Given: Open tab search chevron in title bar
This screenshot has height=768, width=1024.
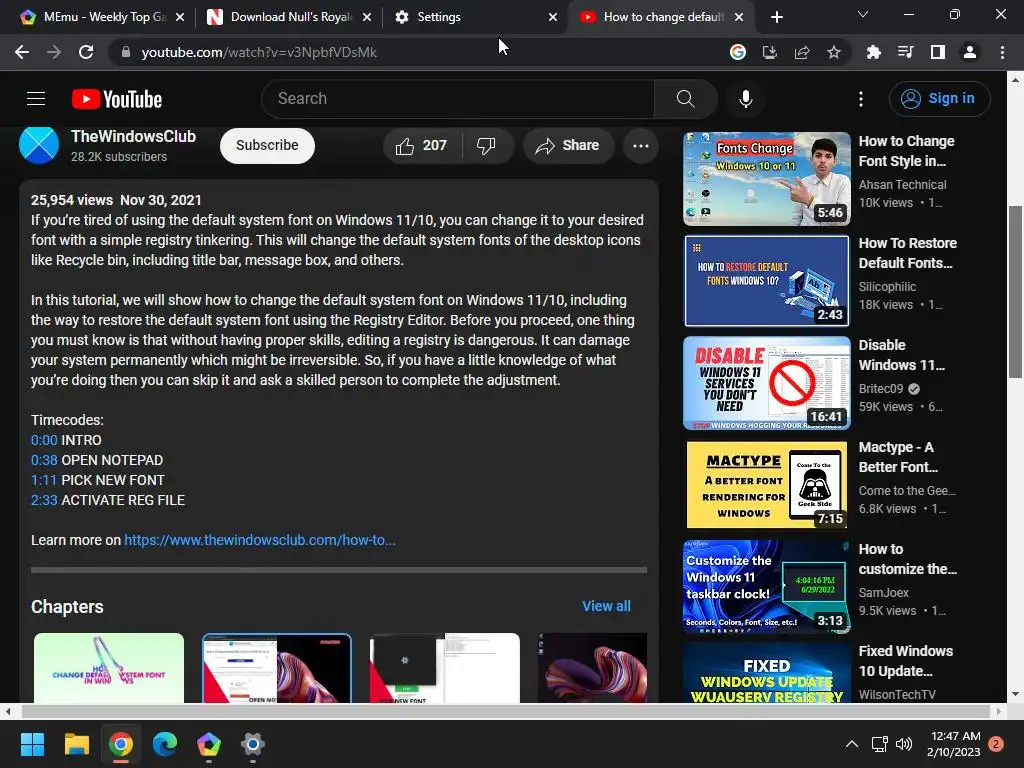Looking at the screenshot, I should tap(863, 14).
